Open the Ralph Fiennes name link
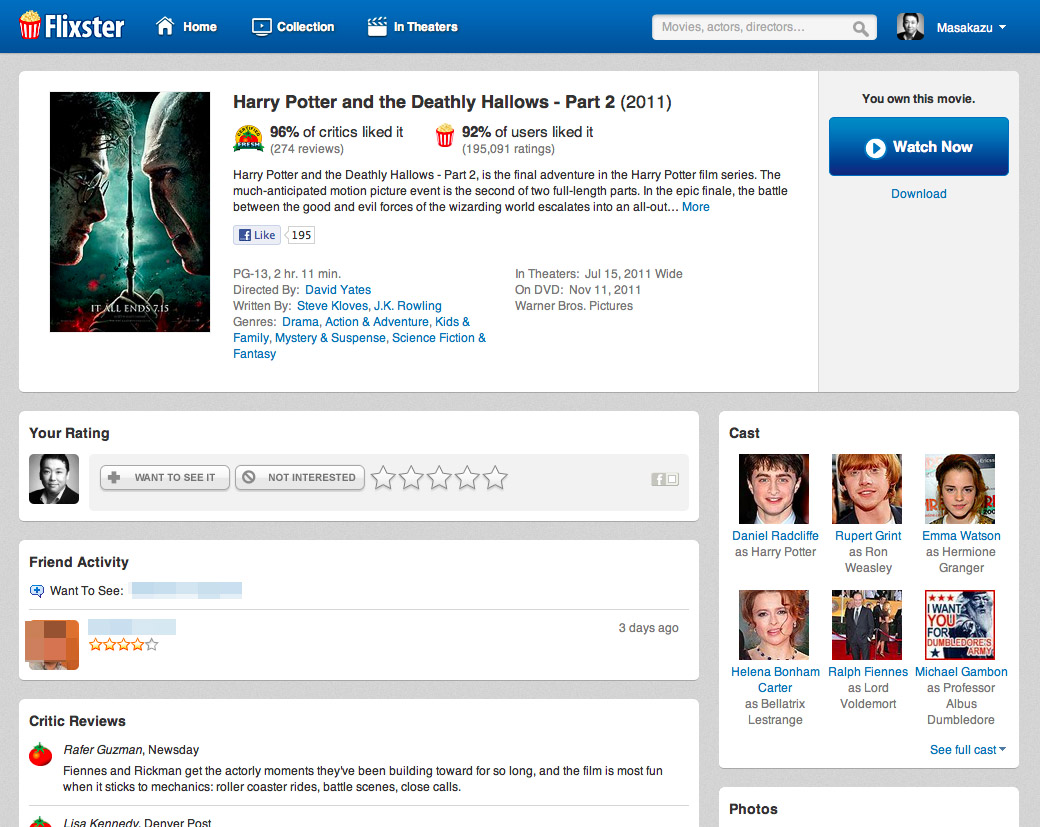Screen dimensions: 1040x827 coord(868,672)
